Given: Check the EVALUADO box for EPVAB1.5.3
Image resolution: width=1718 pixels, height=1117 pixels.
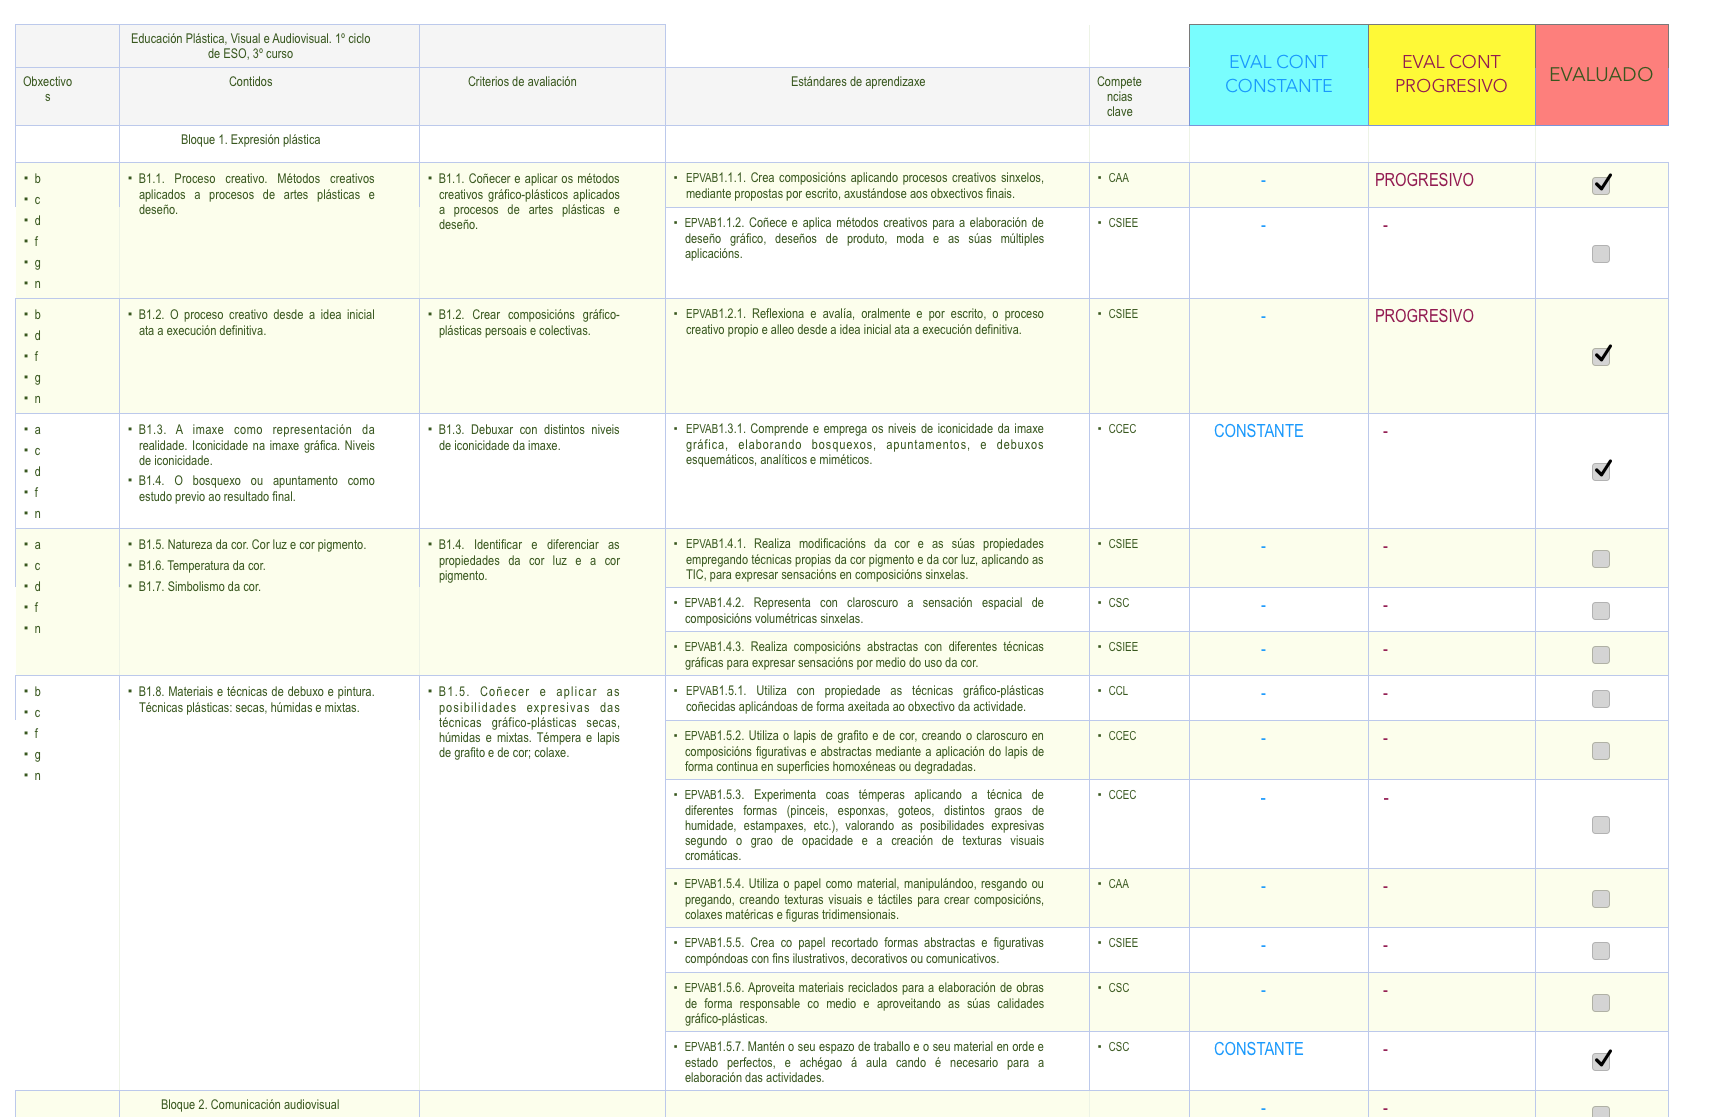Looking at the screenshot, I should (x=1601, y=825).
